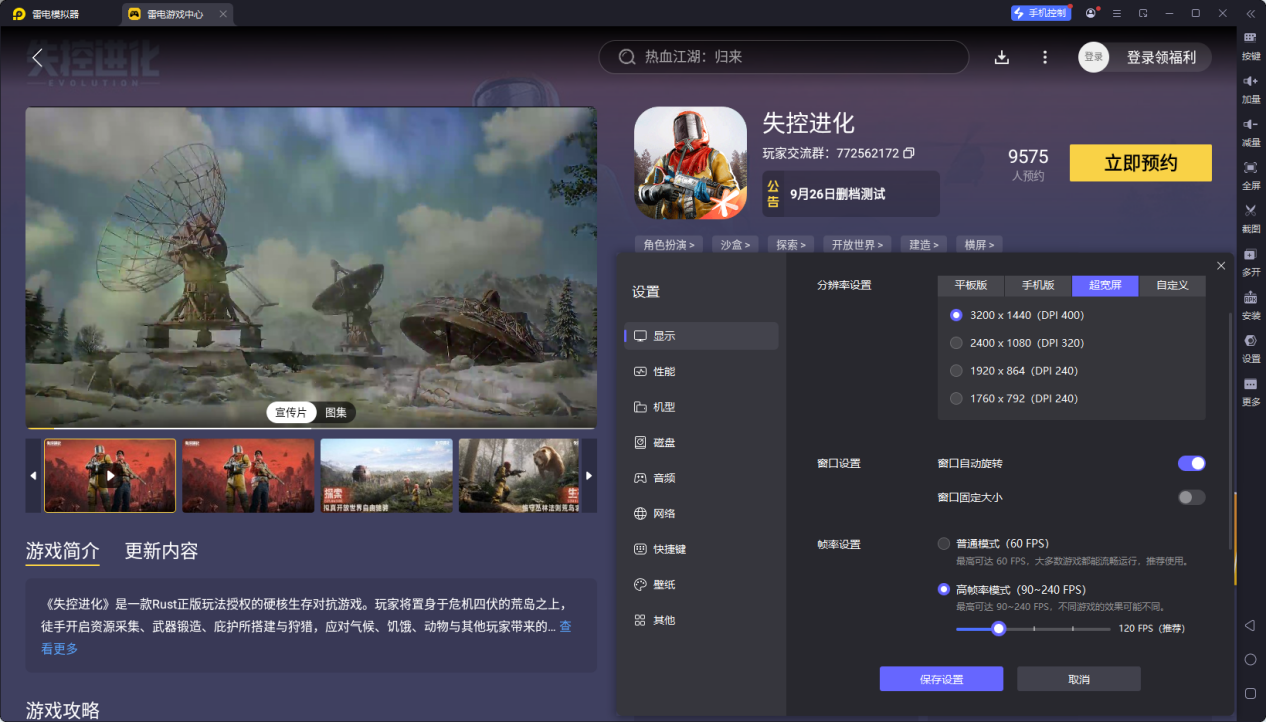Screen dimensions: 1266x722
Task: Switch to the 平板版 resolution tab
Action: [x=970, y=285]
